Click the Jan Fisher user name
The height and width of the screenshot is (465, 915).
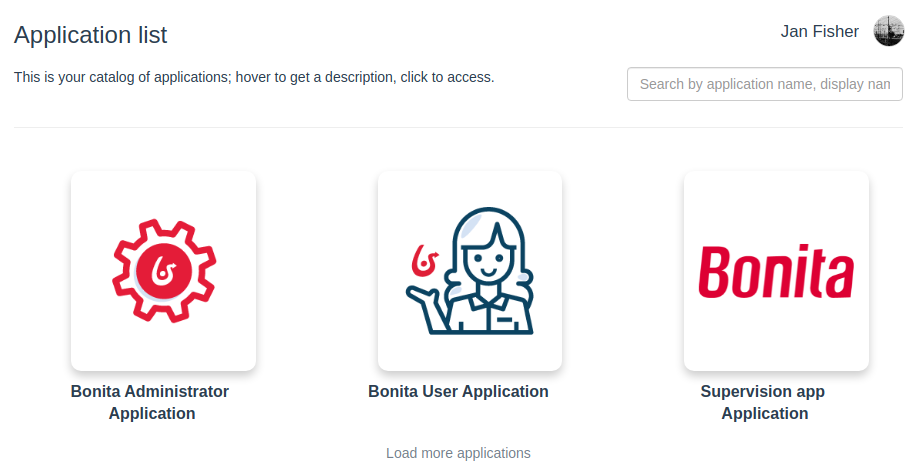tap(819, 32)
